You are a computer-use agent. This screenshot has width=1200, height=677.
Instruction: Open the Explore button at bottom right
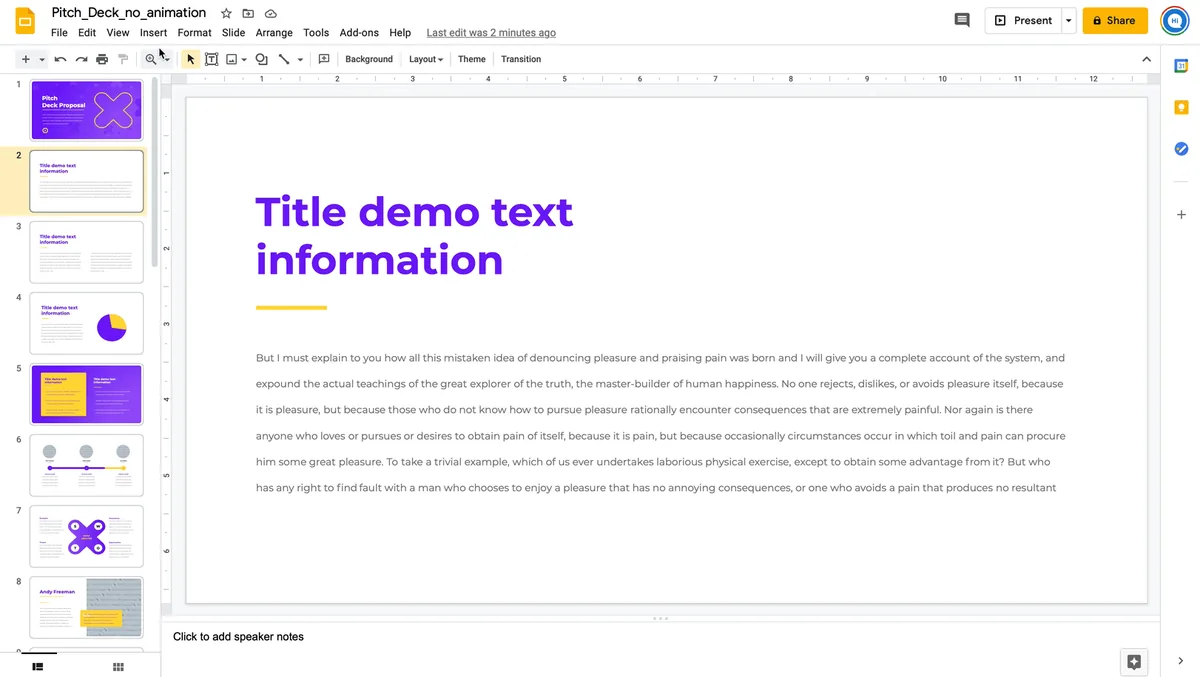point(1134,662)
